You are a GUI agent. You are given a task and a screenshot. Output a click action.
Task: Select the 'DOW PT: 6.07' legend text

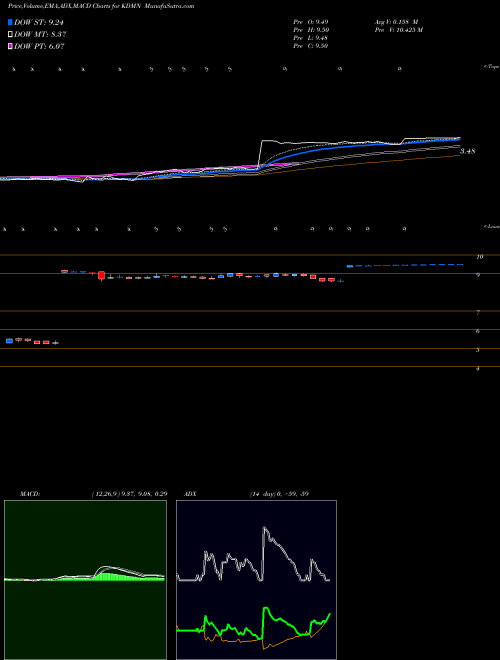(39, 46)
